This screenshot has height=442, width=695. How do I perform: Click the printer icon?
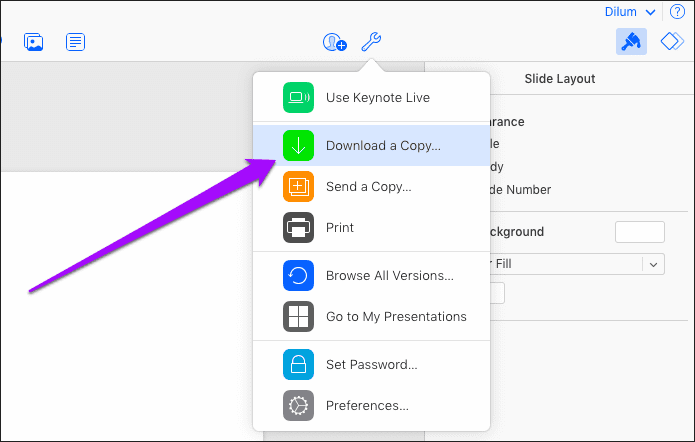tap(298, 227)
